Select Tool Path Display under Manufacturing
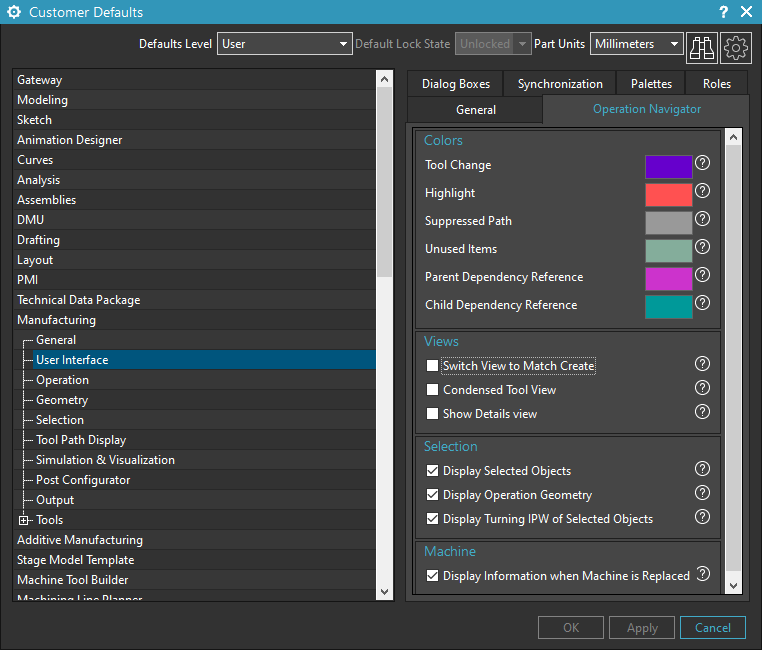This screenshot has height=650, width=762. pyautogui.click(x=204, y=440)
